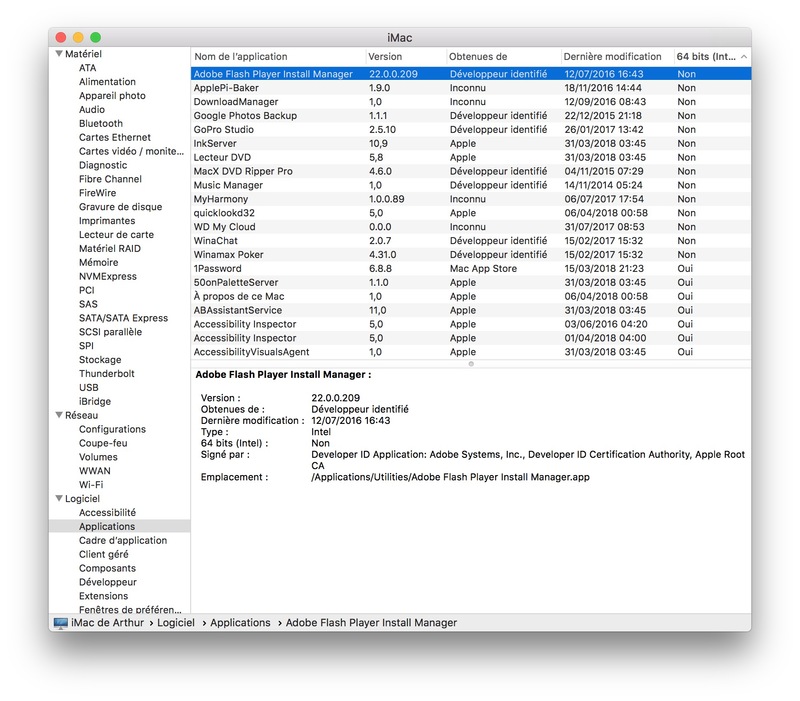Open Mémoire in the sidebar
Screen dimensions: 800x701
98,262
